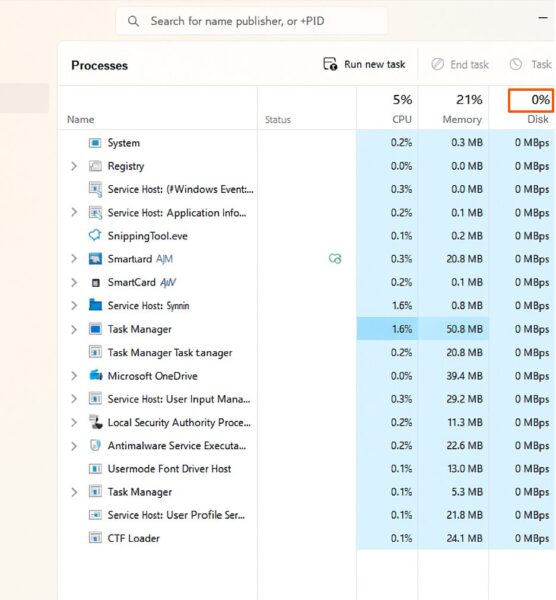This screenshot has width=556, height=600.
Task: Click Service Host Application Info icon
Action: click(95, 213)
